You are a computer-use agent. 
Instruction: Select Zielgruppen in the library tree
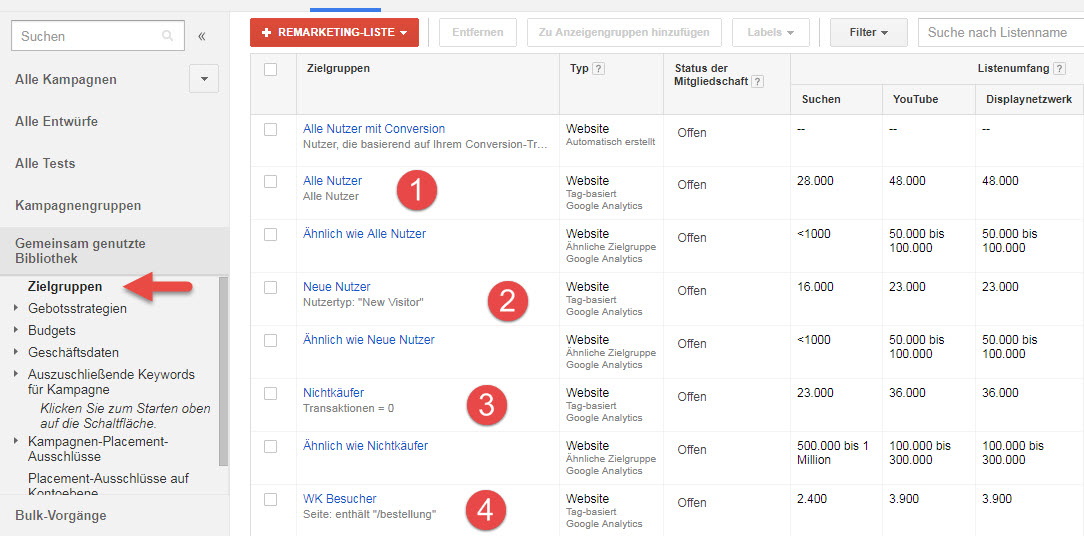[x=65, y=286]
